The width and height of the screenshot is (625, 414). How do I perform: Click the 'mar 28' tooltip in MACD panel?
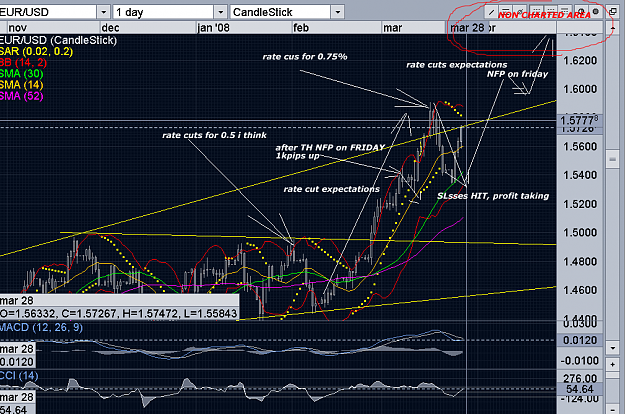point(17,349)
